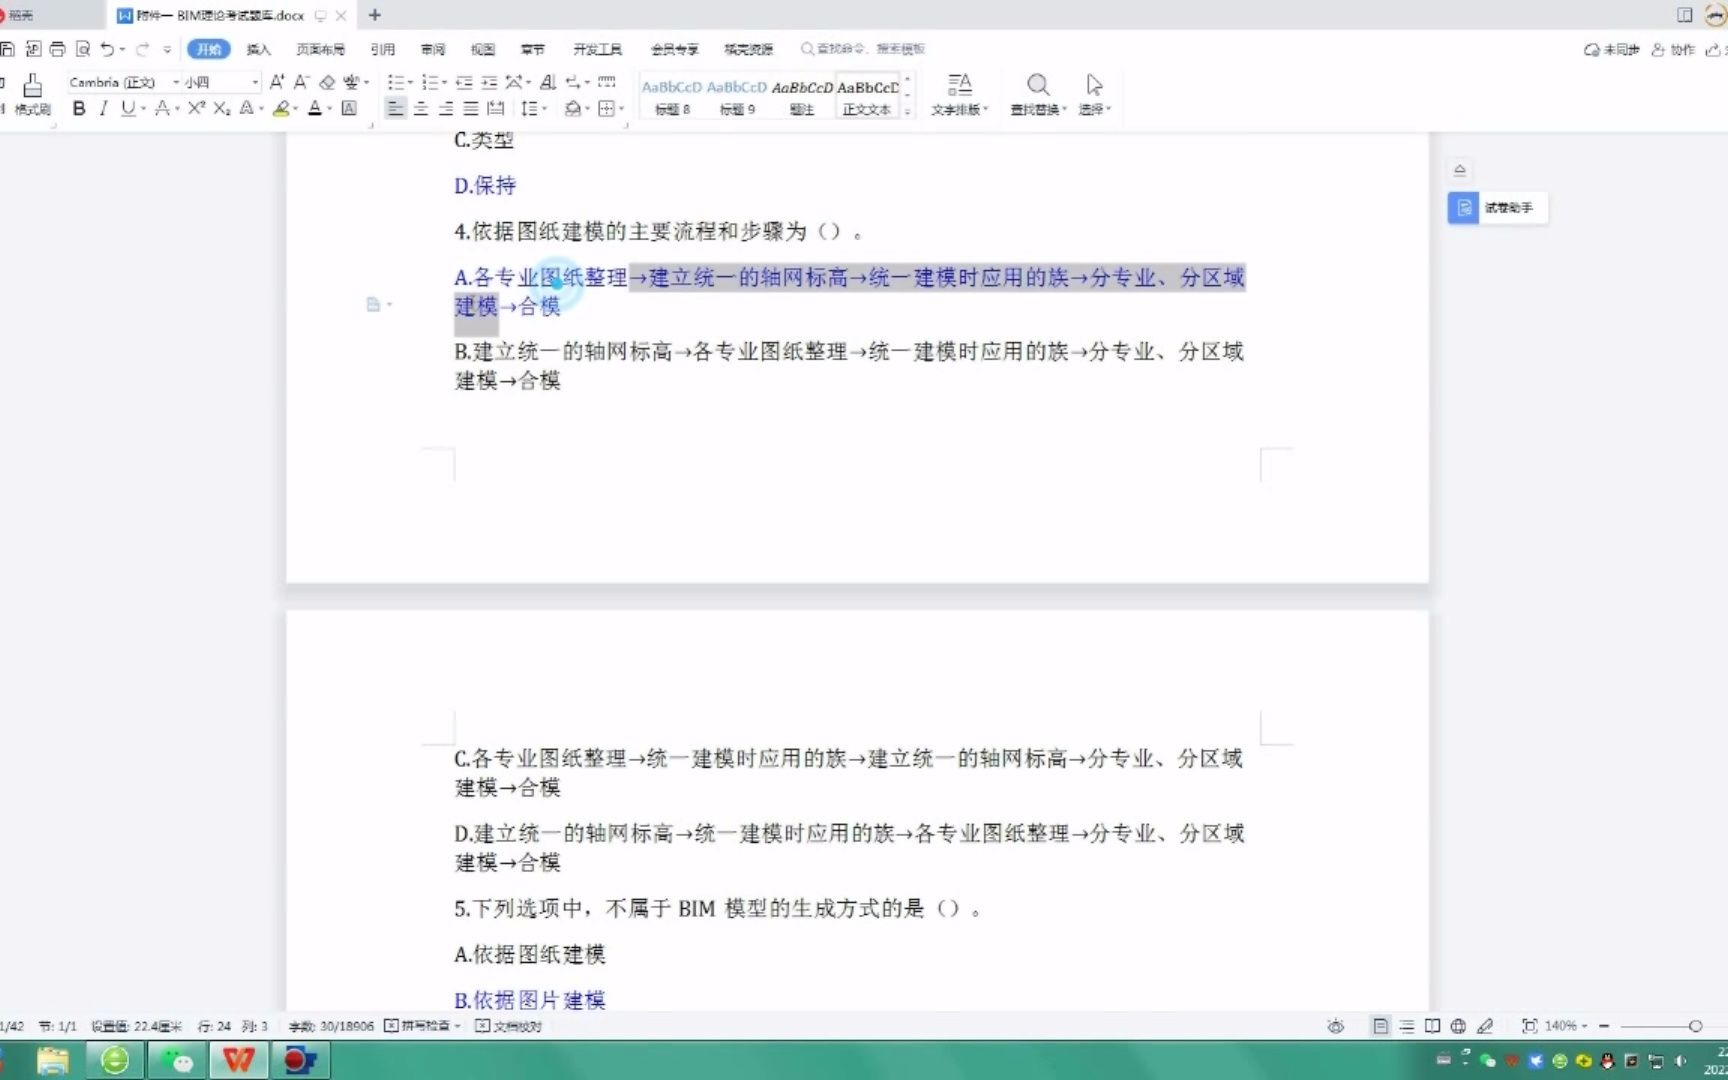This screenshot has height=1080, width=1728.
Task: Click the character border icon
Action: [x=349, y=108]
